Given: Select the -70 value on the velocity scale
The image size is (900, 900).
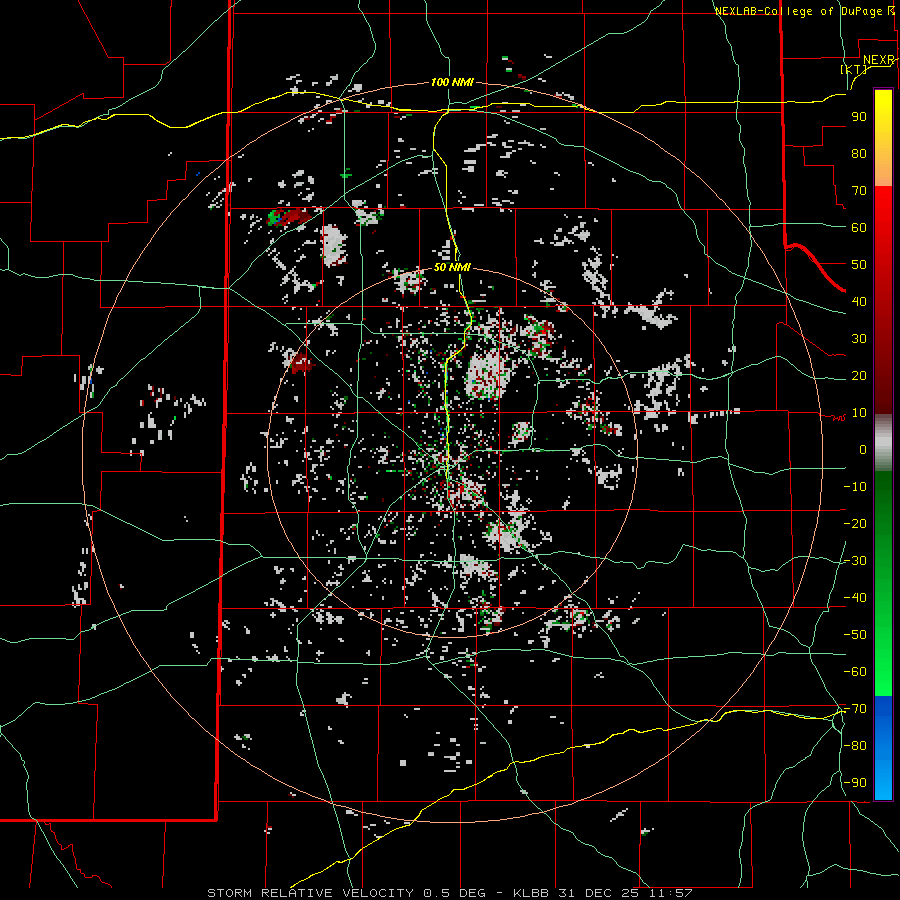Looking at the screenshot, I should tap(855, 709).
